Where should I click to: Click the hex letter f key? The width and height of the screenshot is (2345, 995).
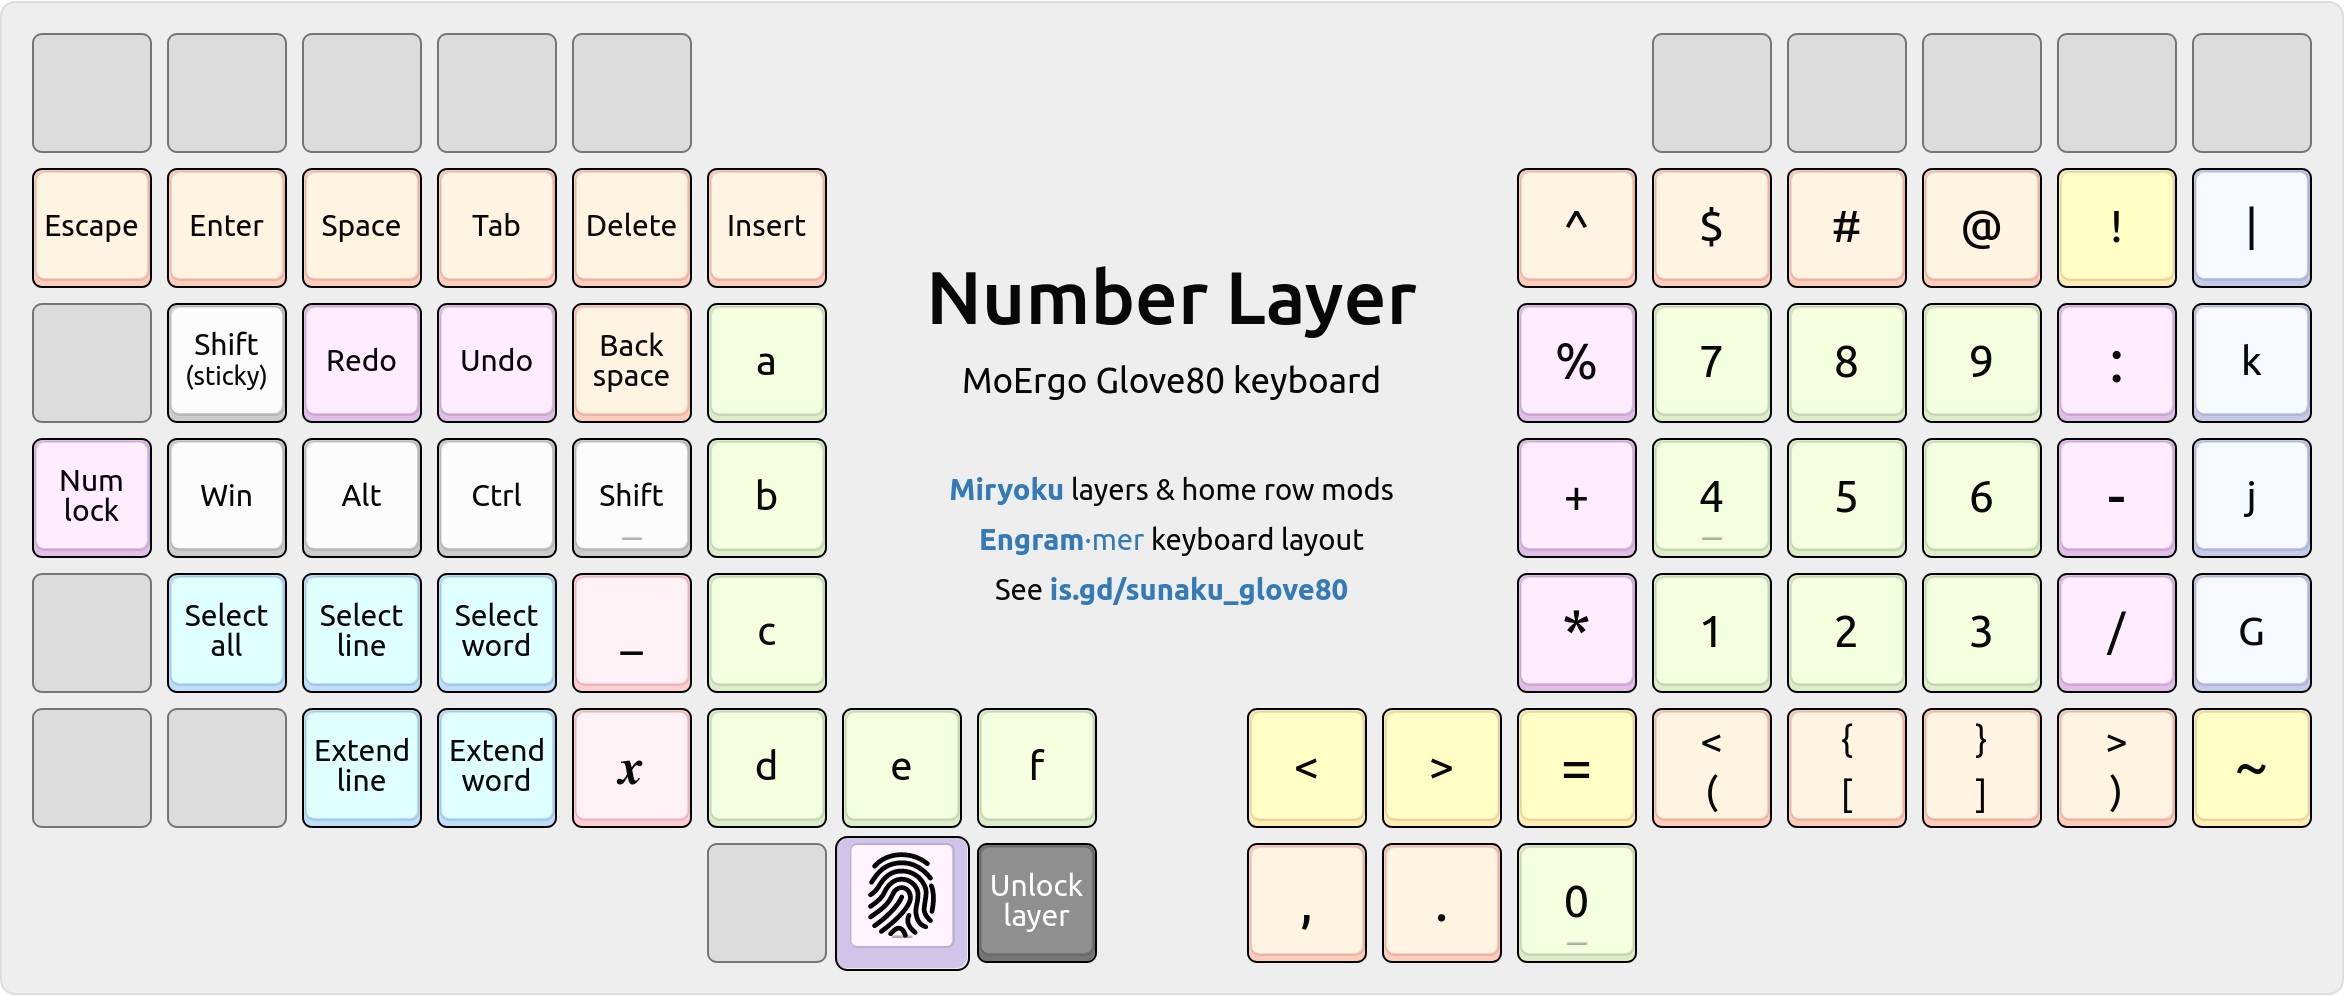click(1037, 768)
